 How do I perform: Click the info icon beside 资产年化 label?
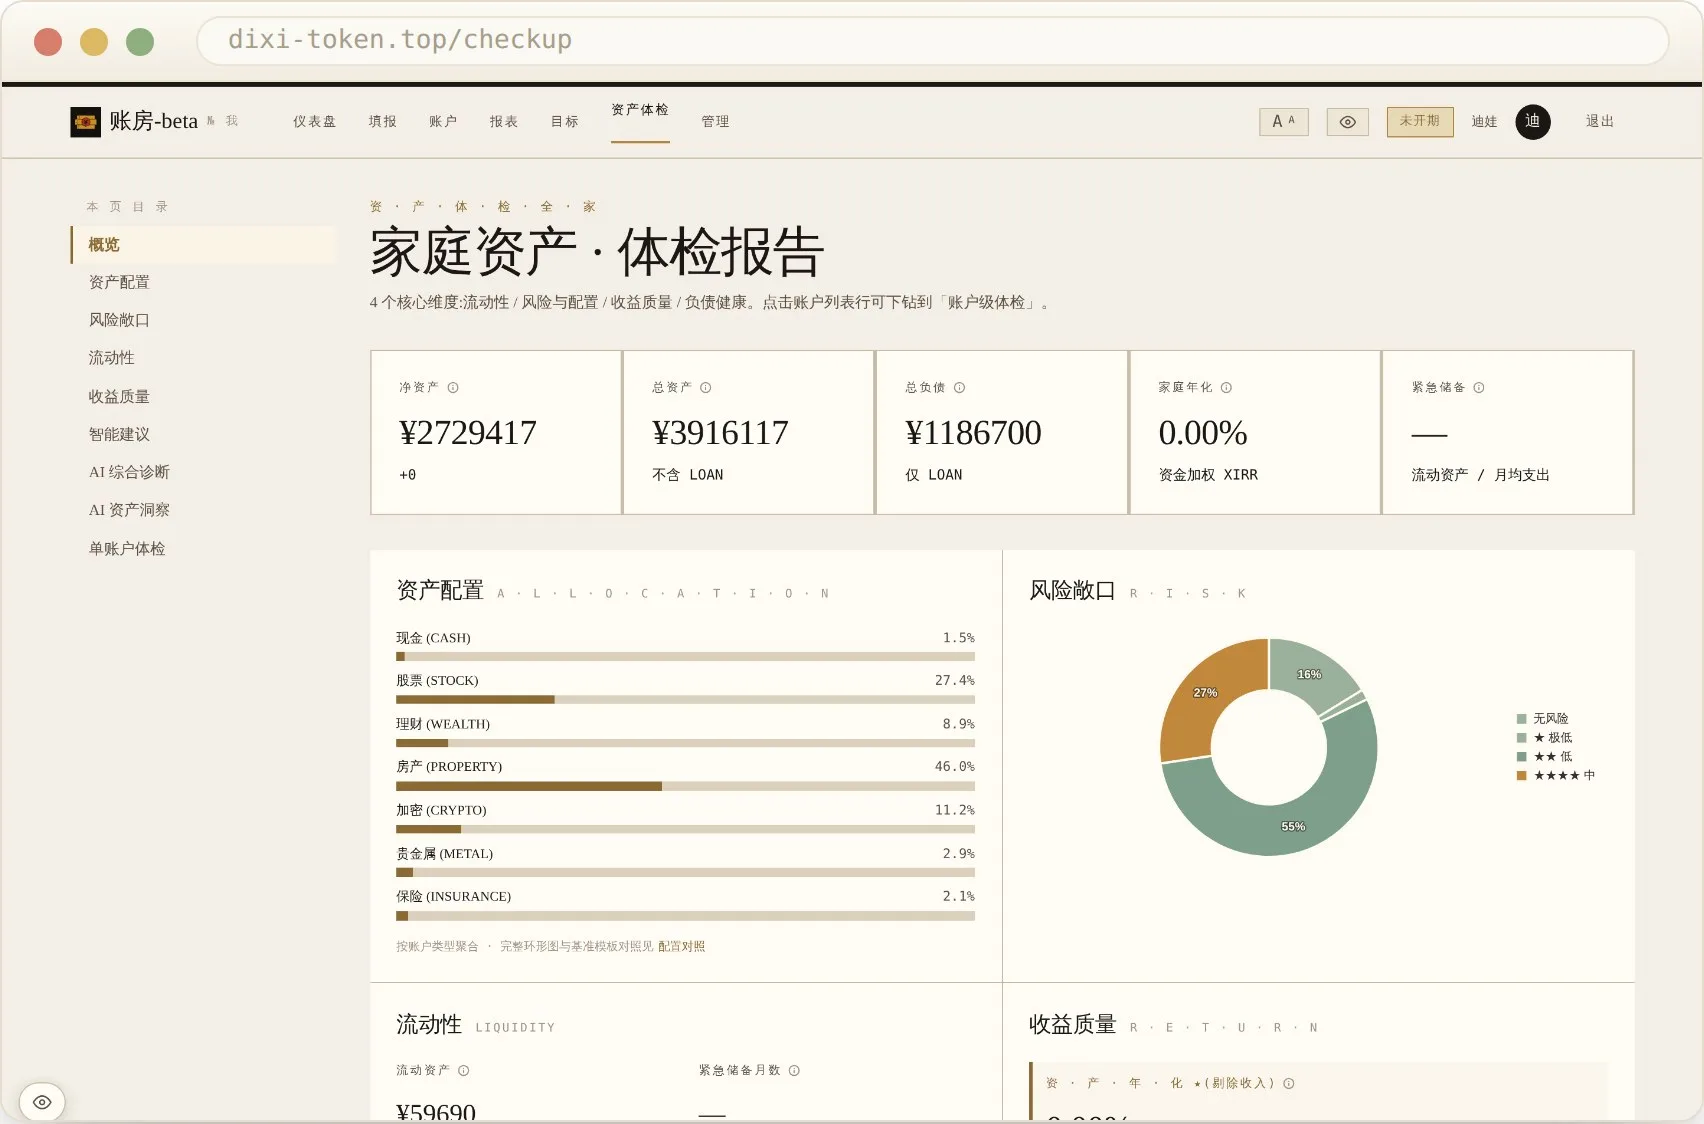1289,1084
